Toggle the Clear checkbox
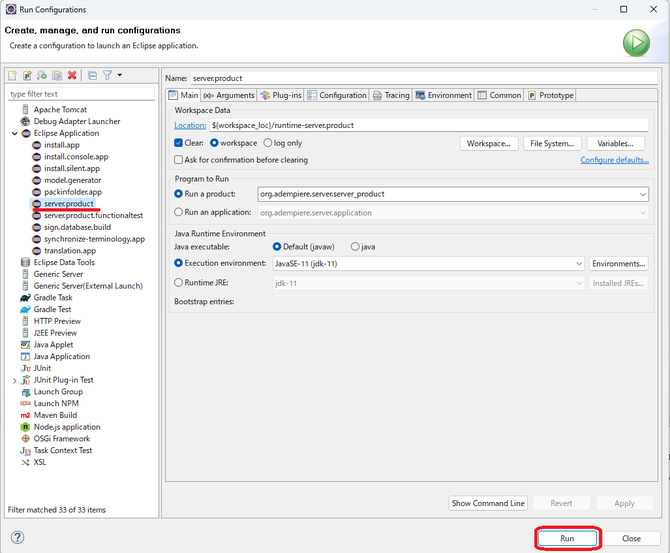 pyautogui.click(x=179, y=143)
